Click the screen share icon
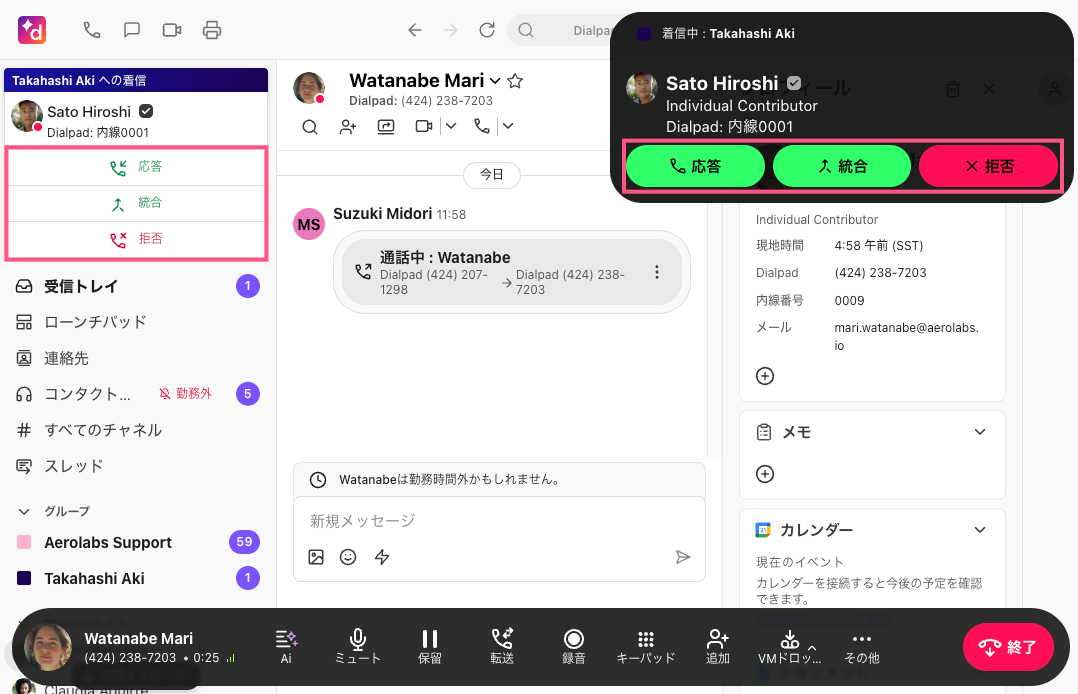This screenshot has height=694, width=1078. [x=386, y=127]
